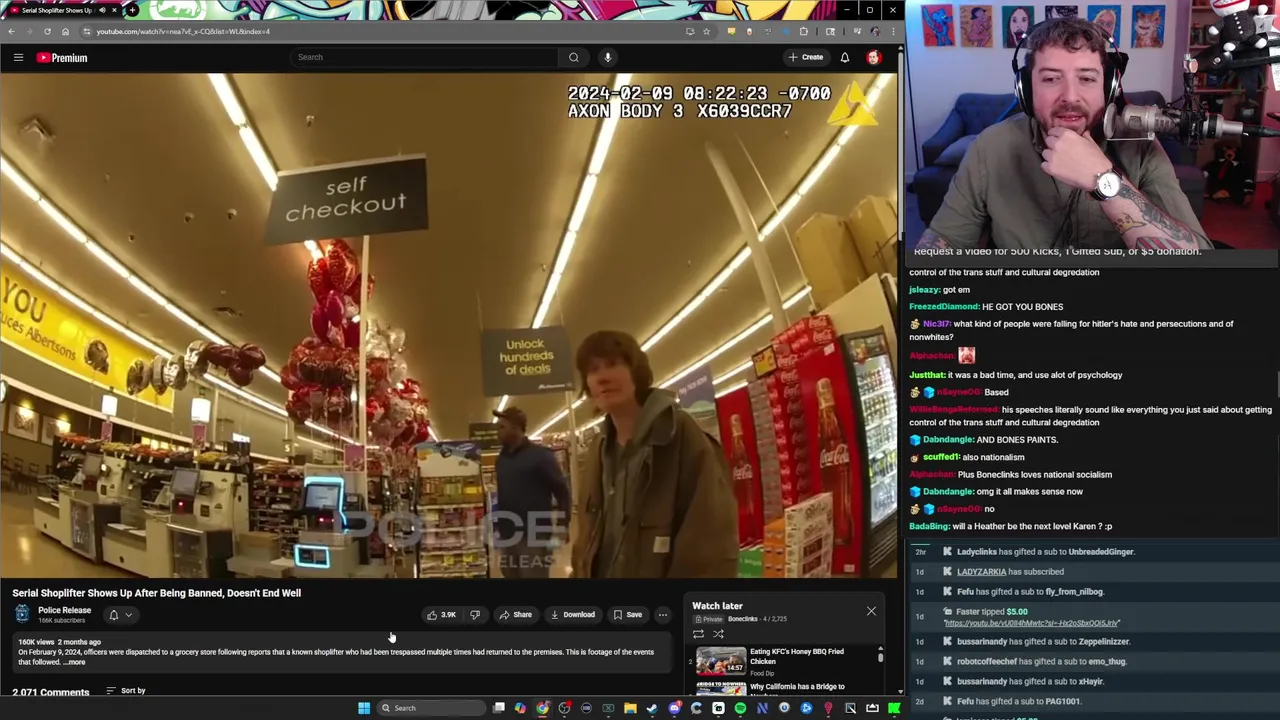The width and height of the screenshot is (1280, 720).
Task: Open the tipped youtu.be link in chat
Action: click(x=1032, y=623)
